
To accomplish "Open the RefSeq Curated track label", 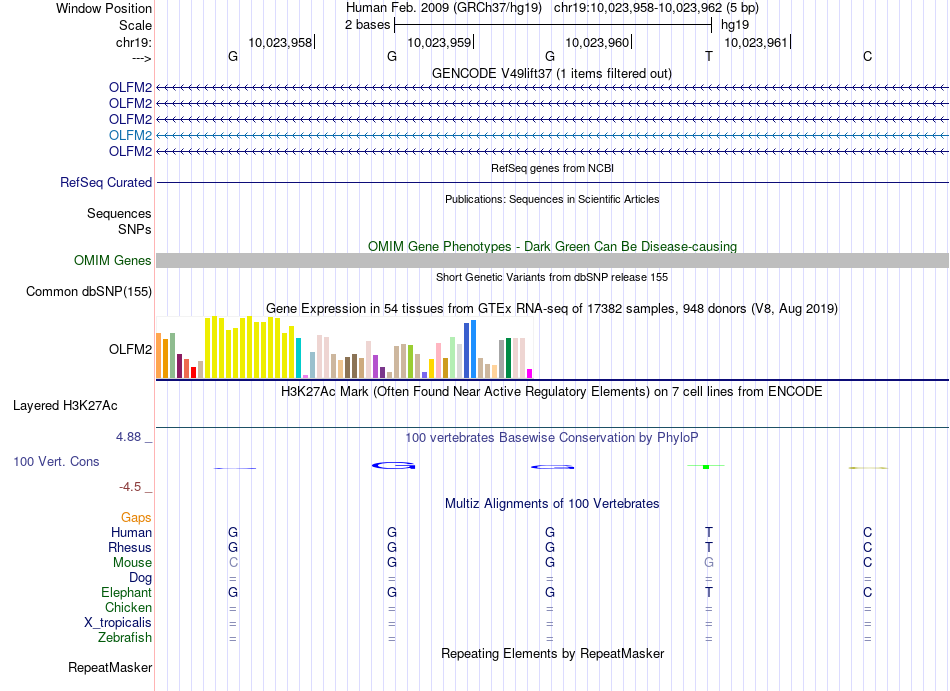I will click(x=106, y=182).
